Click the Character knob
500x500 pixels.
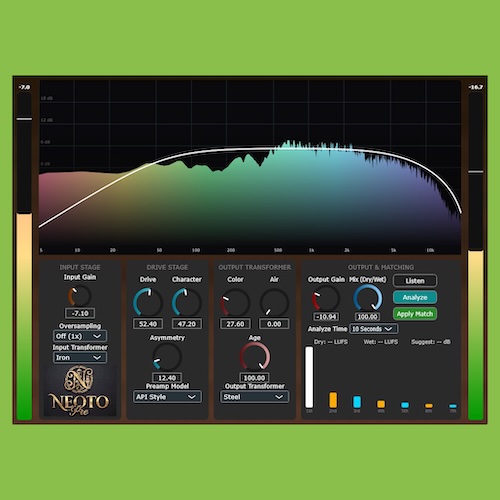[186, 302]
